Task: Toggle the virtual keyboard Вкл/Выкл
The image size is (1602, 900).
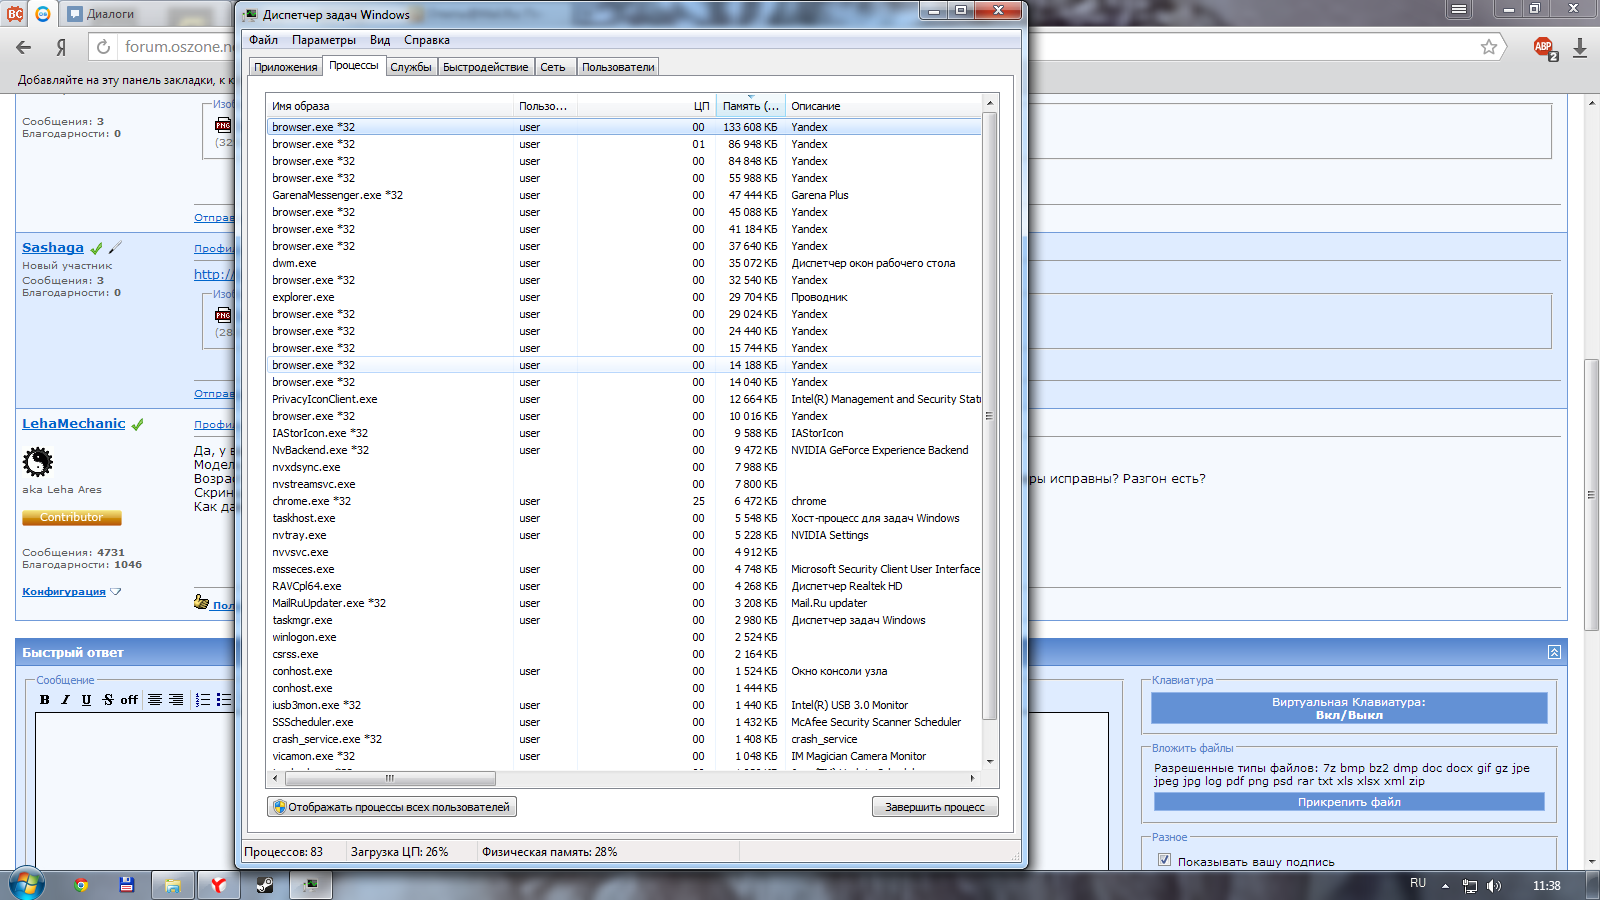Action: click(x=1348, y=708)
